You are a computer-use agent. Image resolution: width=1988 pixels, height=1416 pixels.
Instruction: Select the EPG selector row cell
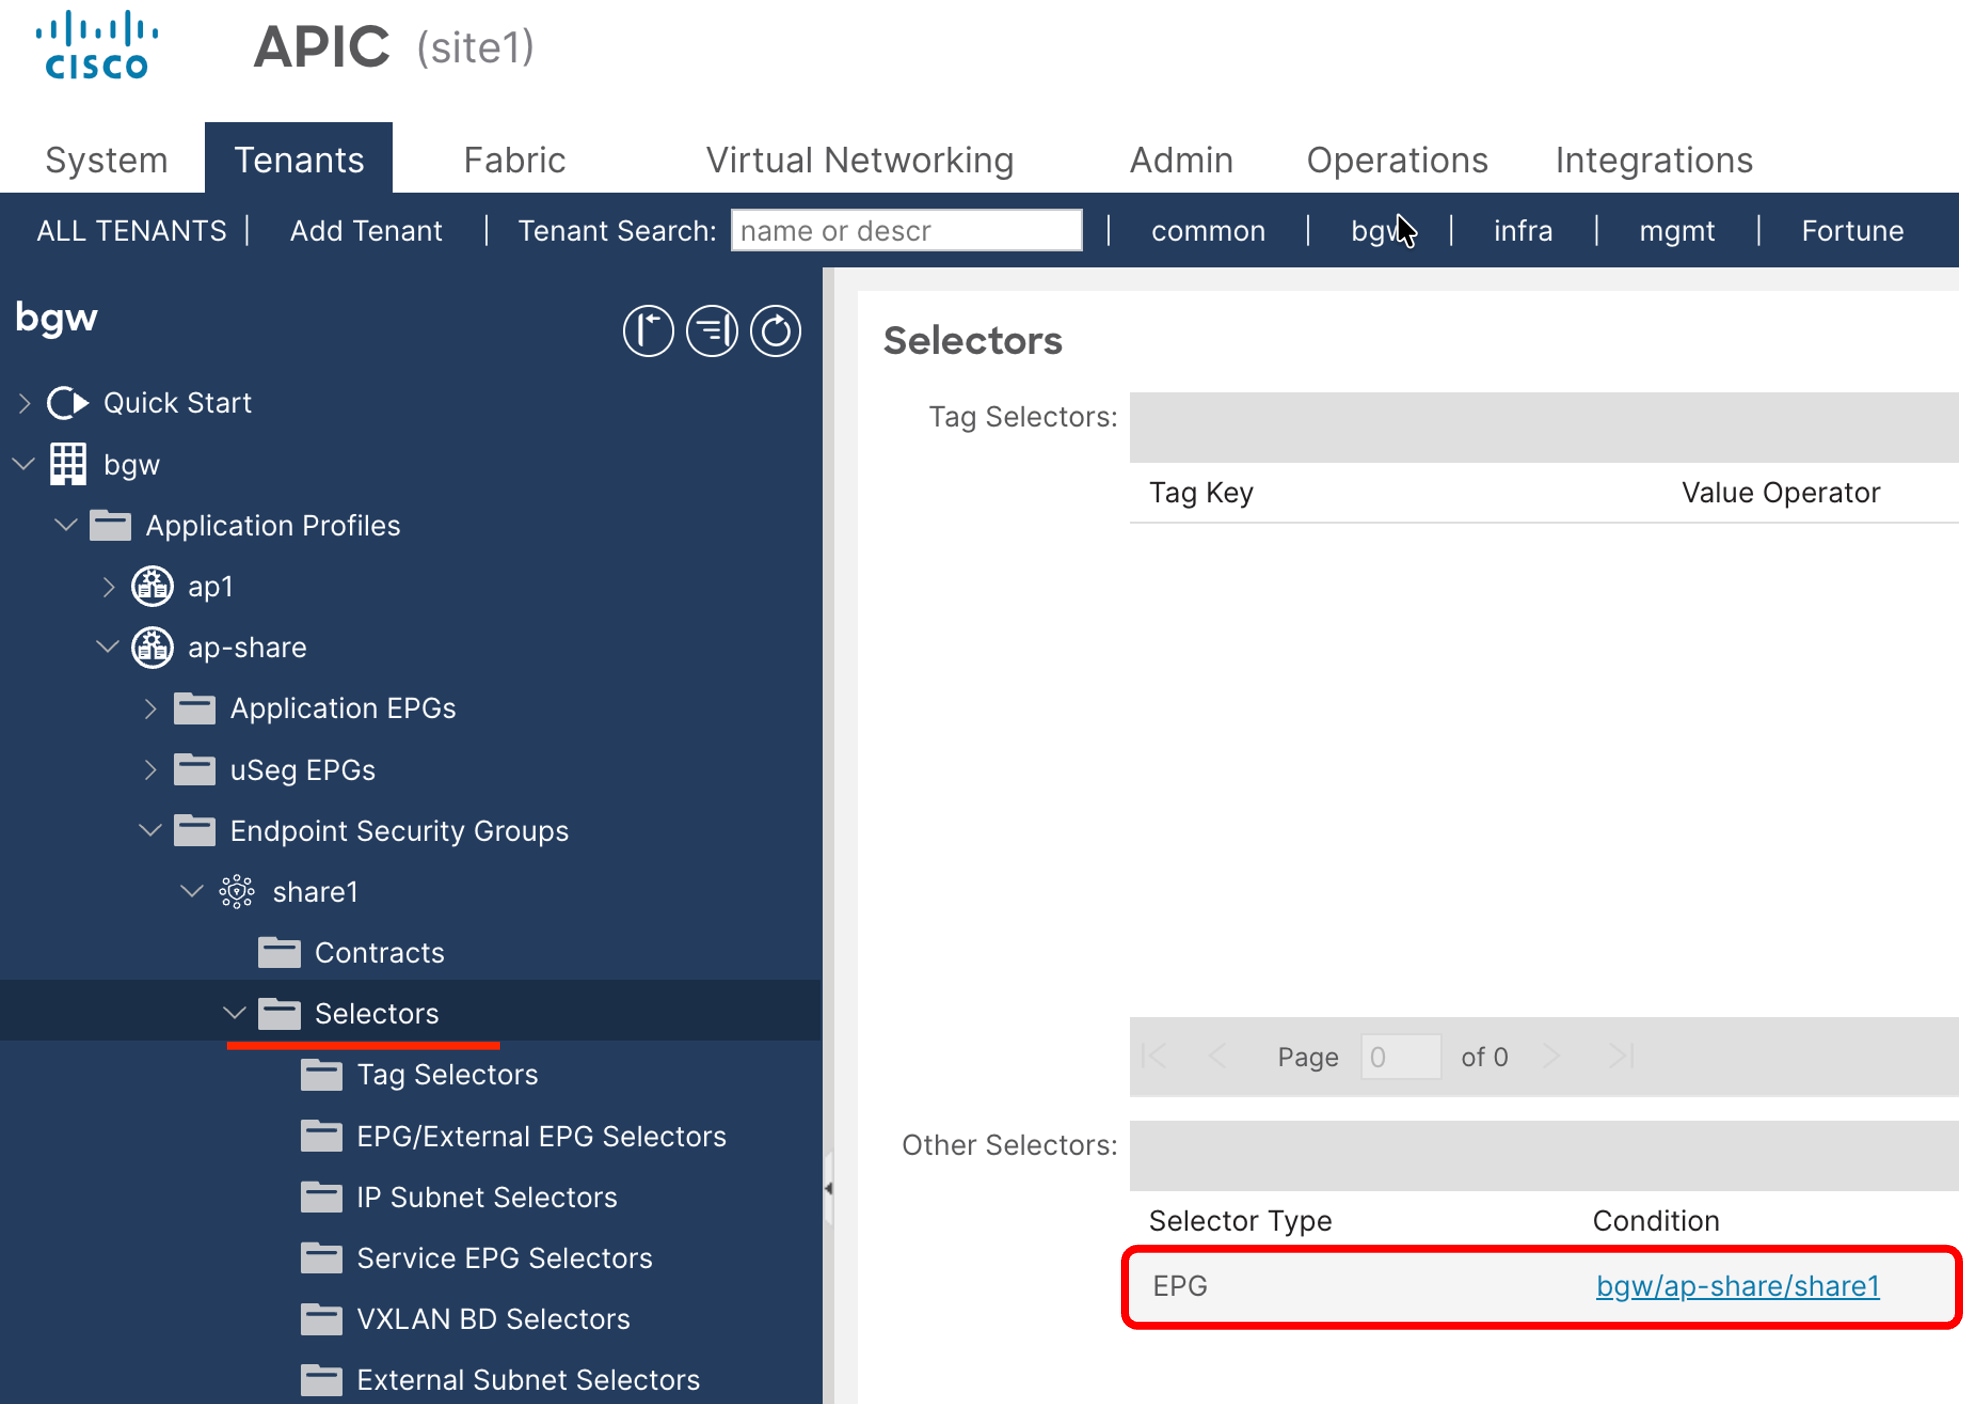coord(1180,1286)
